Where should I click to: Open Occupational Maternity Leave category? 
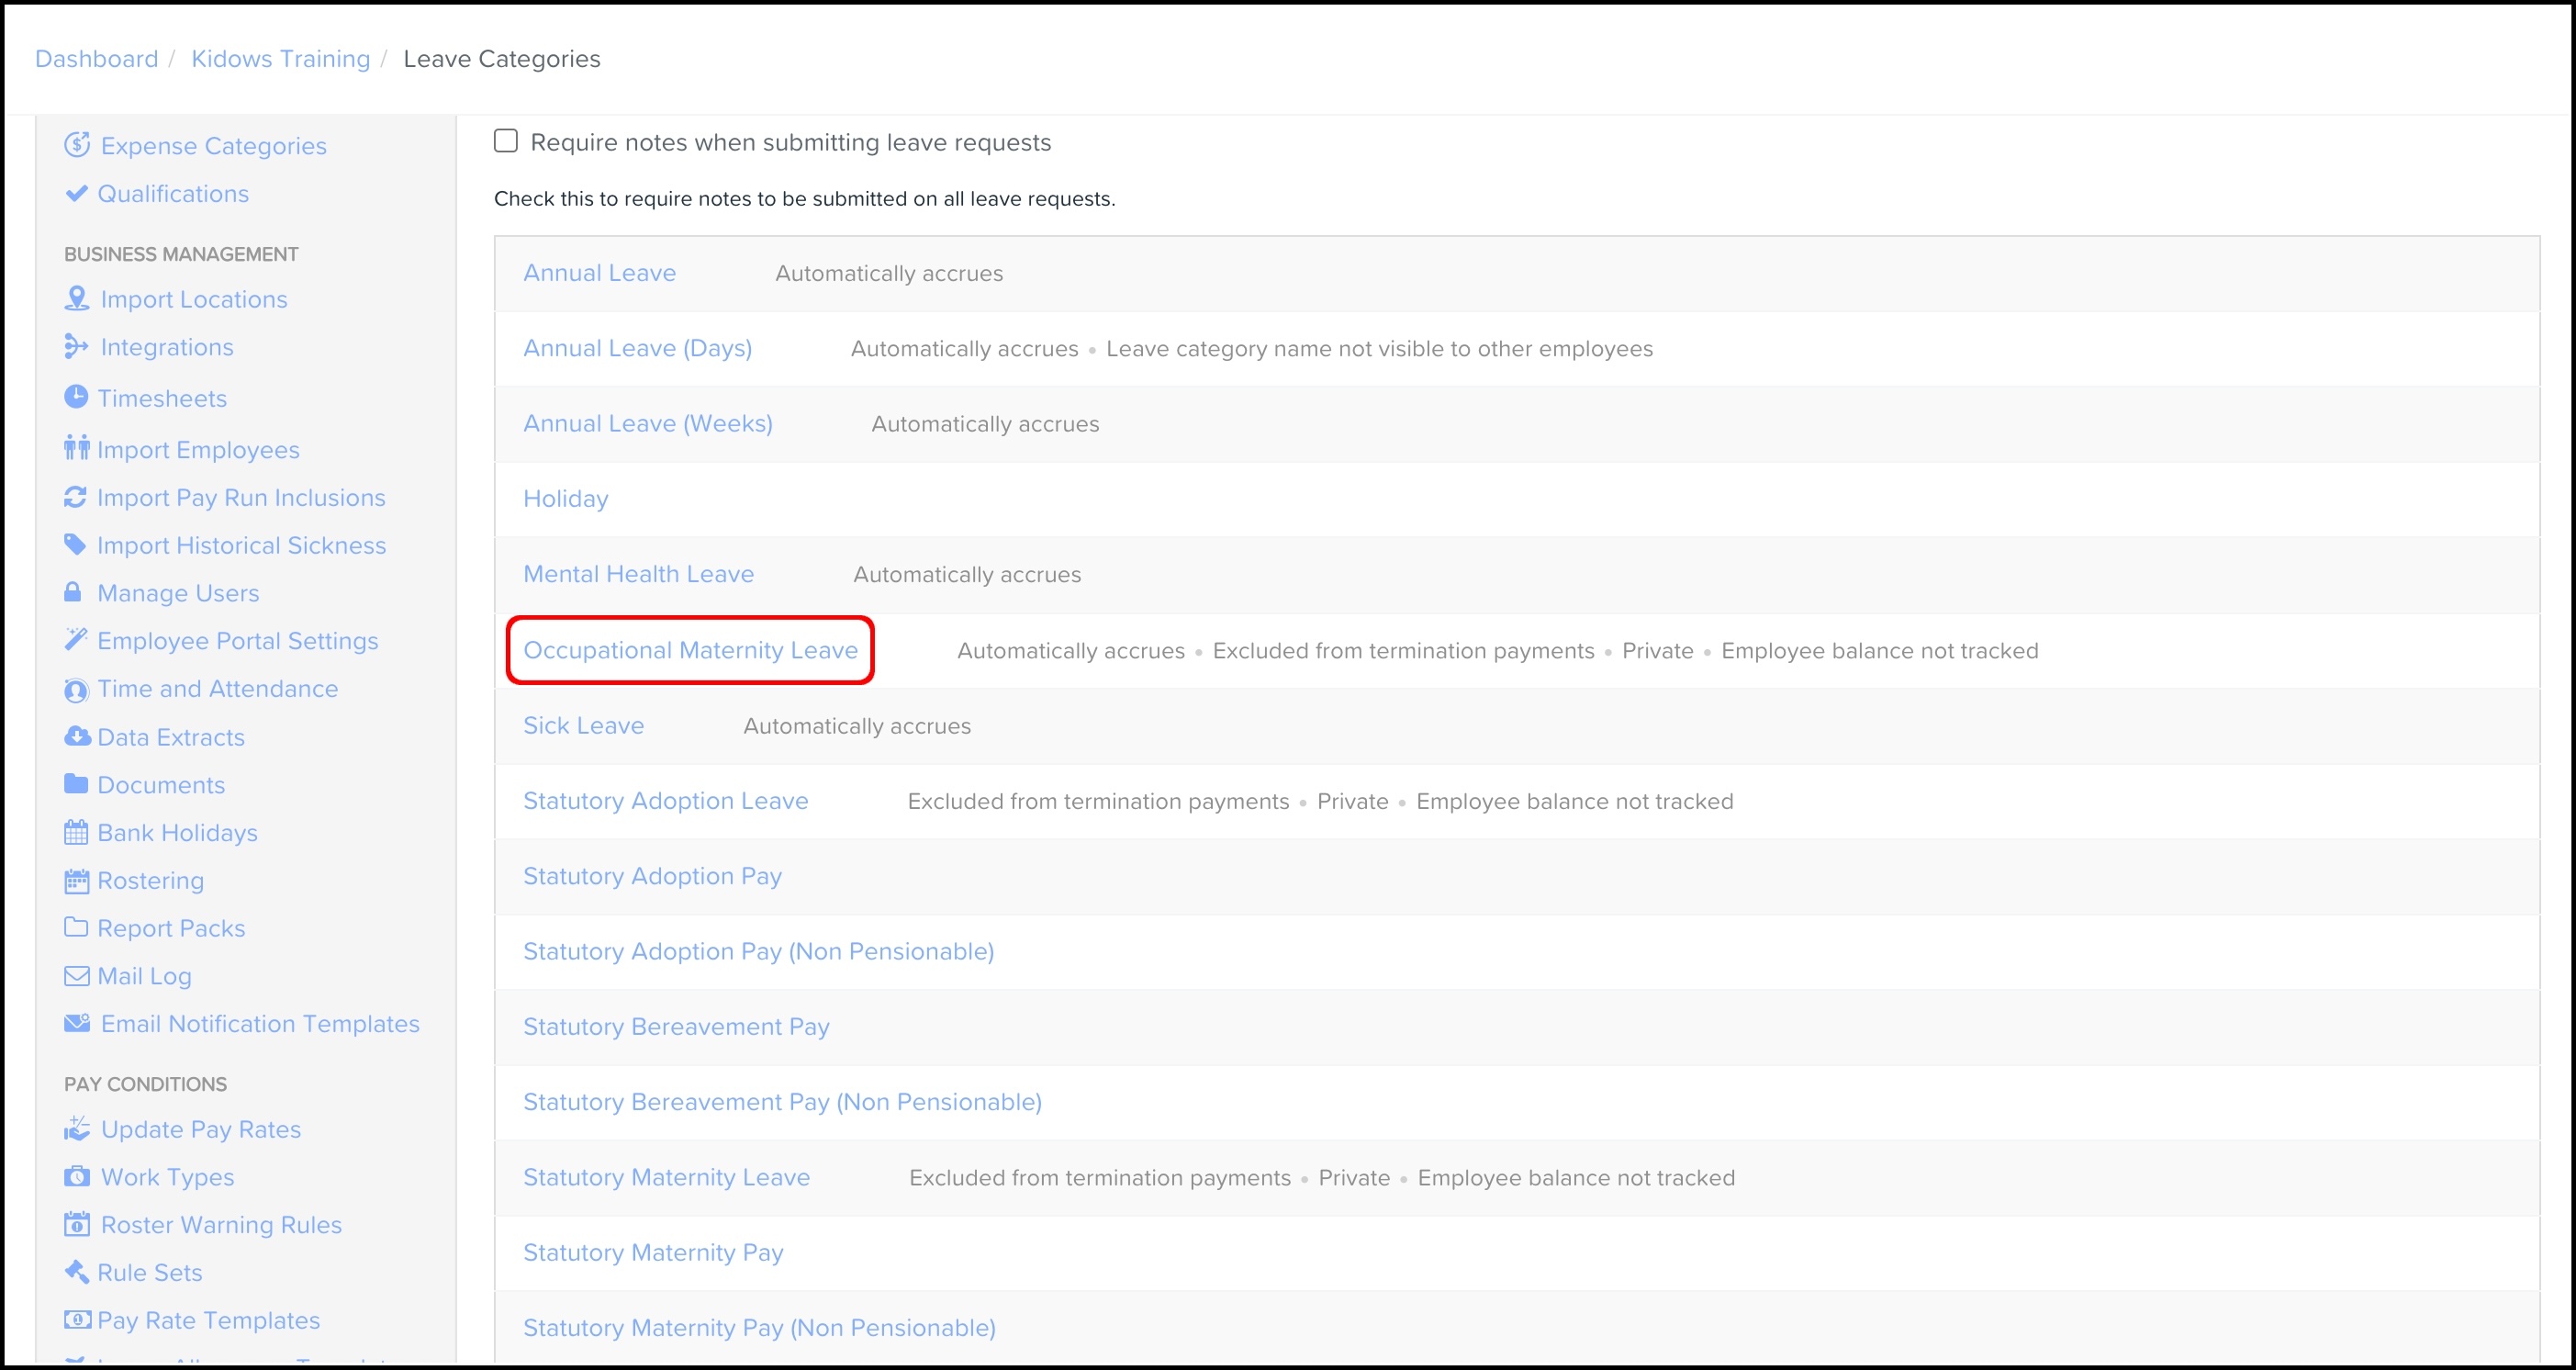tap(690, 650)
